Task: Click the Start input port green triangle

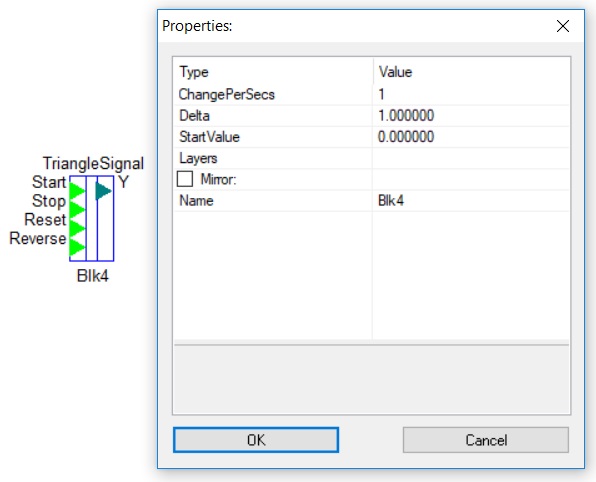Action: (x=77, y=191)
